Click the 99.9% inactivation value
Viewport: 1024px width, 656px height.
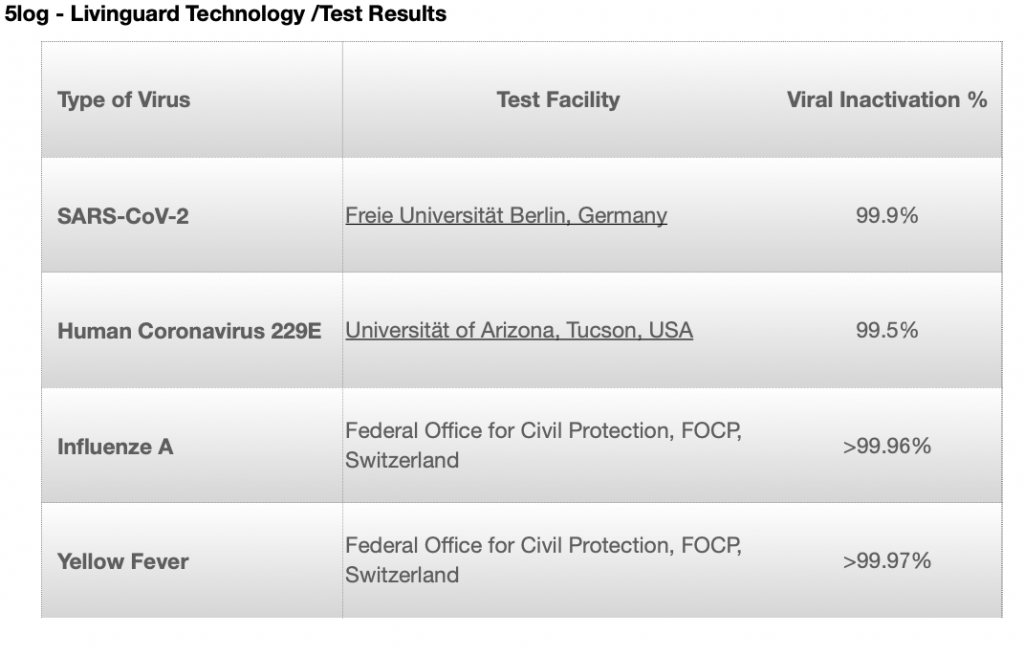[887, 216]
